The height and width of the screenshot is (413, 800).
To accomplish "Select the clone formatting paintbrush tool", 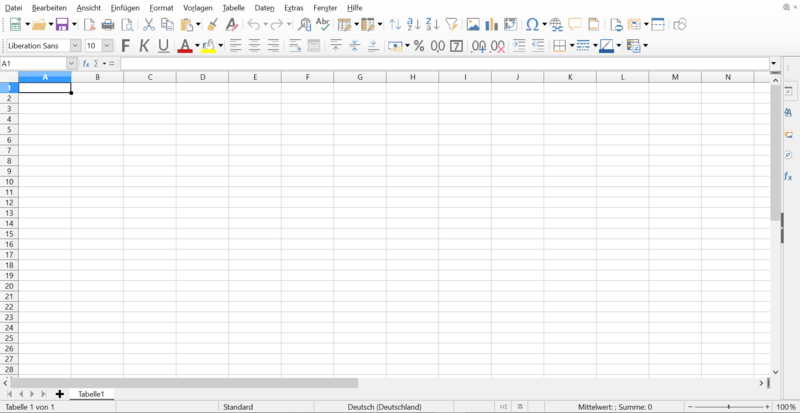I will 213,24.
